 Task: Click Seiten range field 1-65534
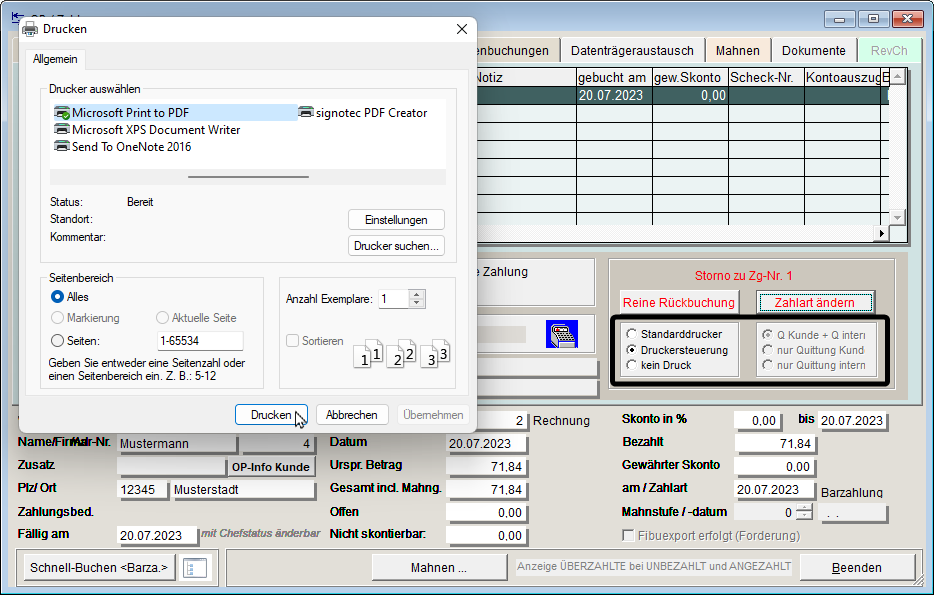(x=200, y=341)
